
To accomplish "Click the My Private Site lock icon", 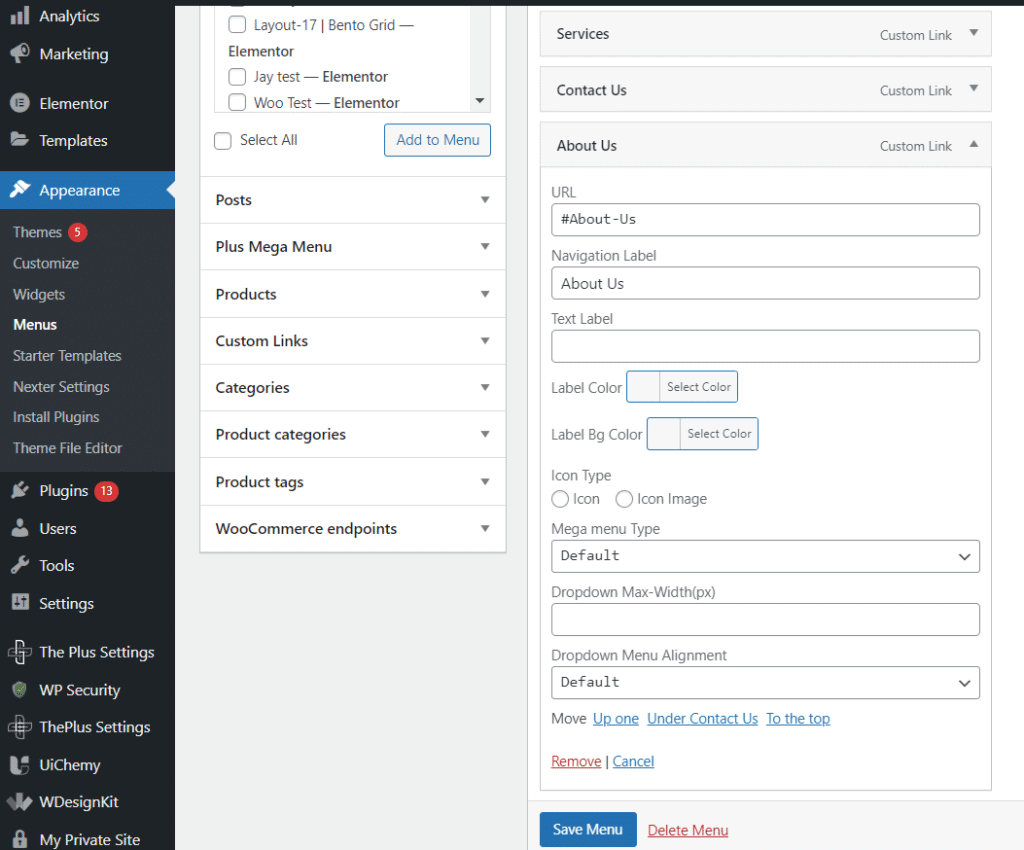I will point(20,839).
